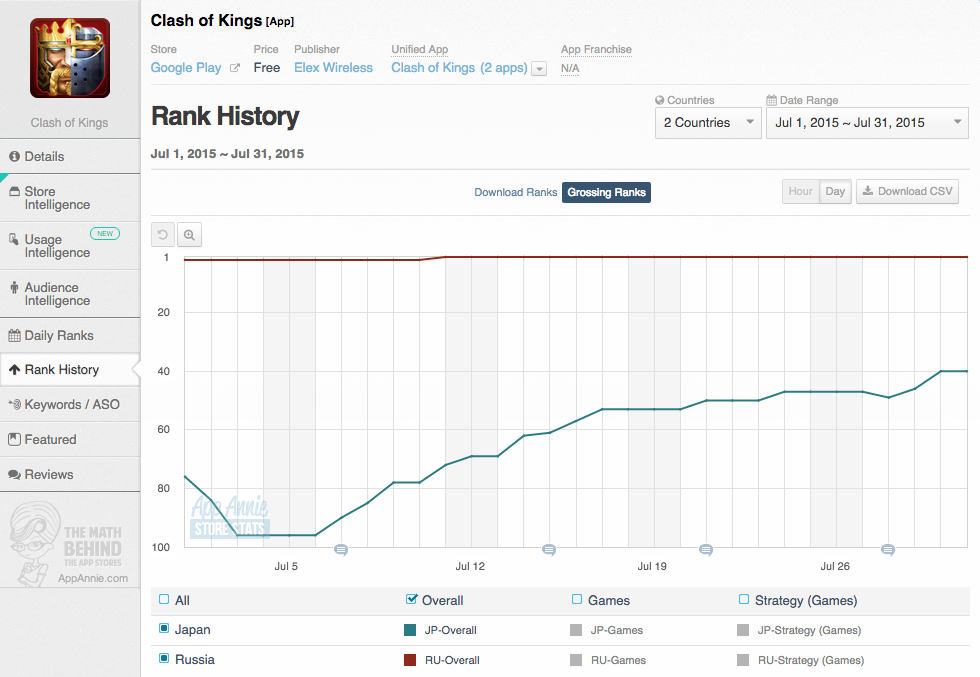Click the external link icon beside Google Play
Image resolution: width=980 pixels, height=677 pixels.
point(235,68)
